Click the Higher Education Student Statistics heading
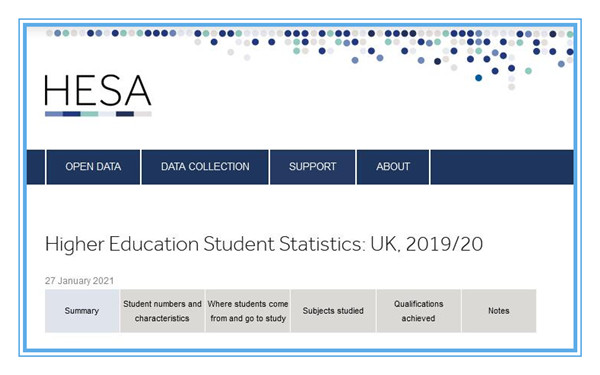Image resolution: width=600 pixels, height=375 pixels. coord(264,244)
